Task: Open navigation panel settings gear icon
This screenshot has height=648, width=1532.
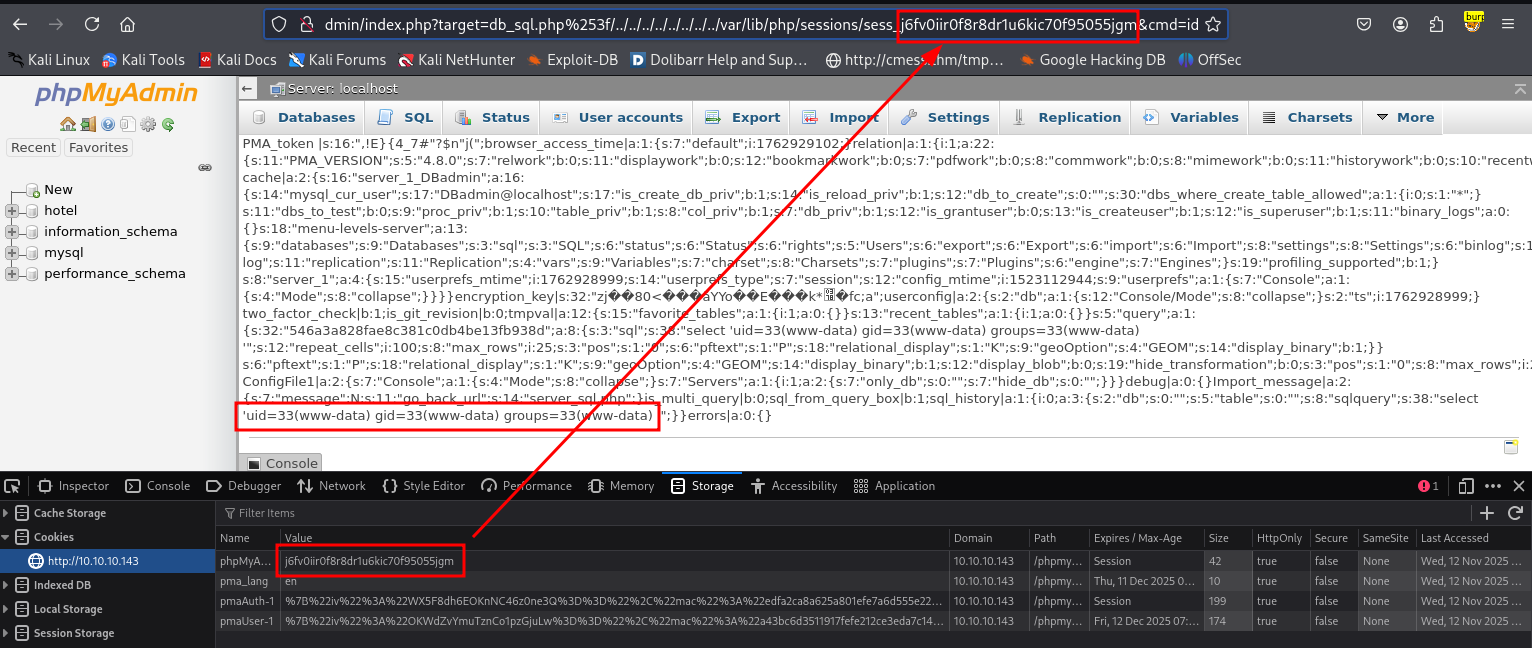Action: pos(148,125)
